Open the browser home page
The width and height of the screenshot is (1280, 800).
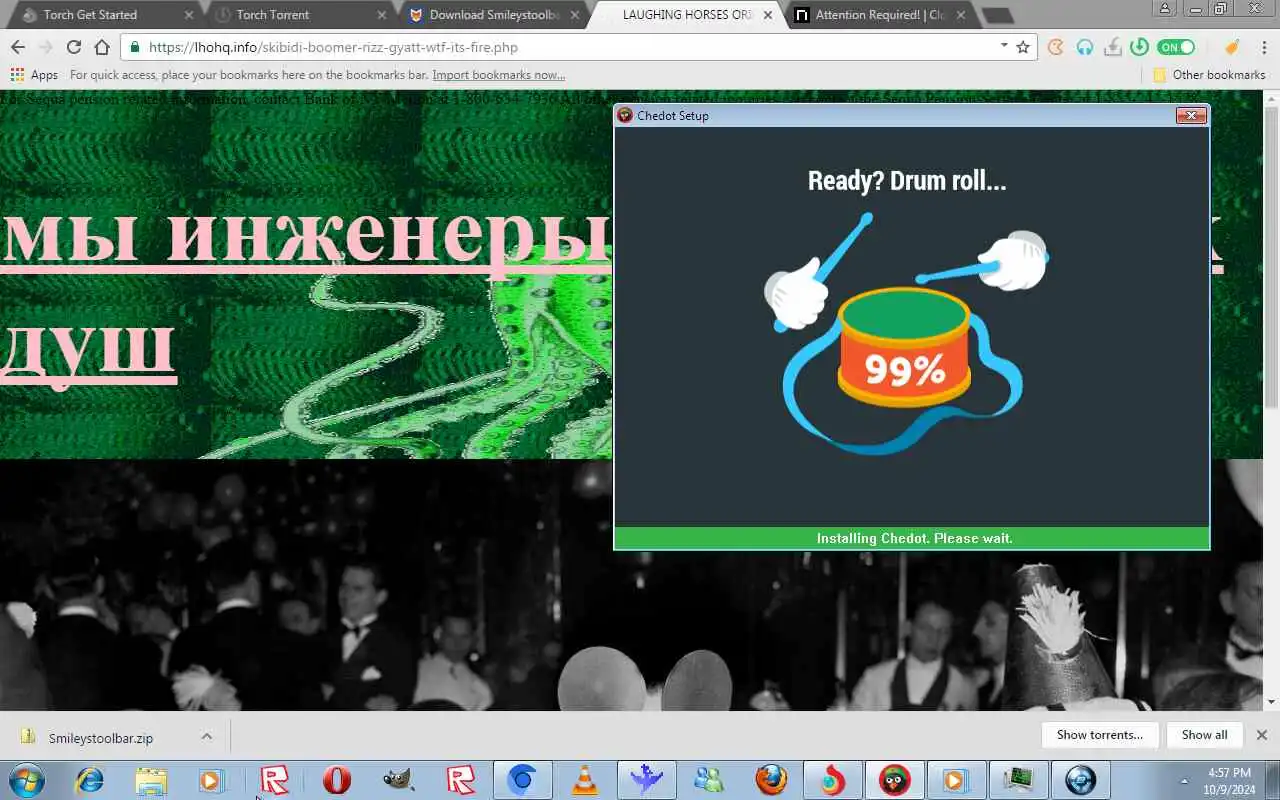pos(101,47)
